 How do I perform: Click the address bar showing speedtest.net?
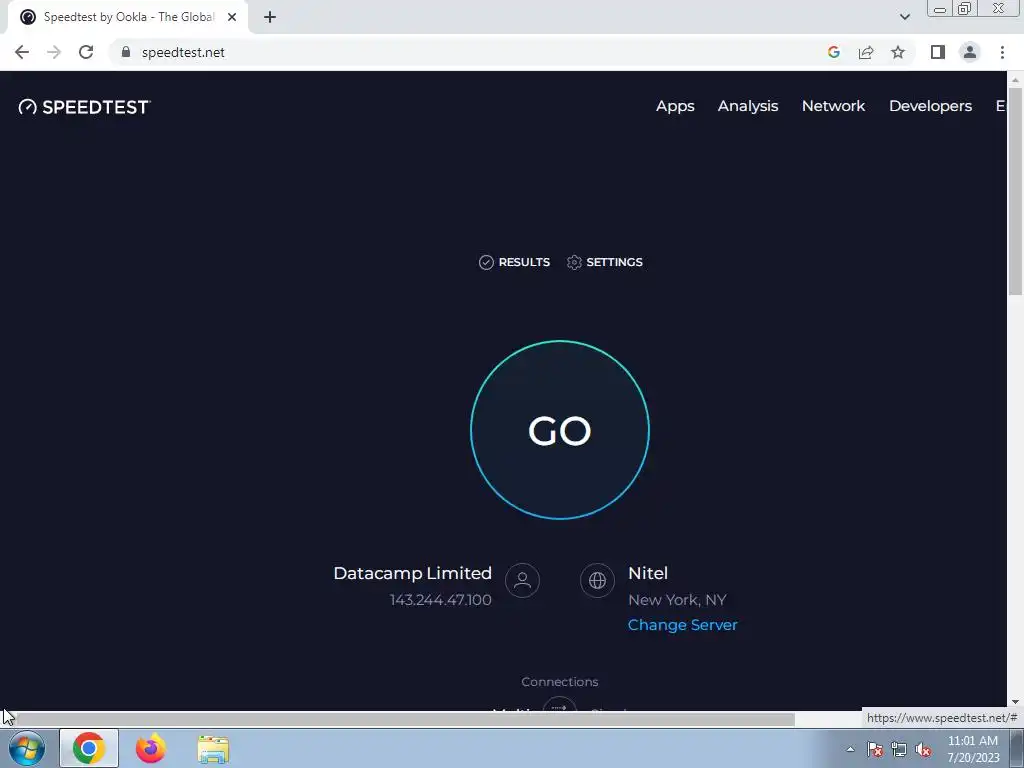pos(468,52)
